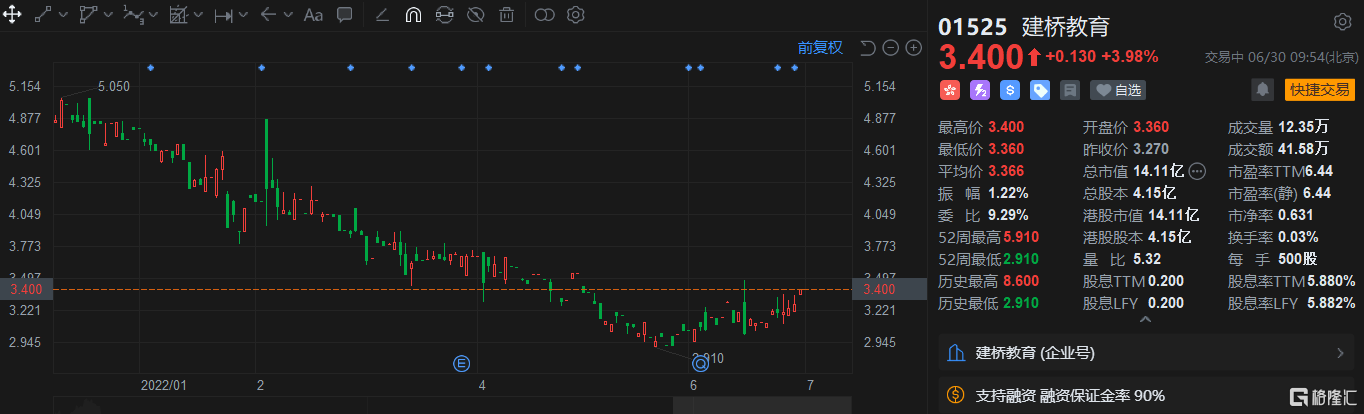Toggle hide all drawings eye icon
Screen dimensions: 1364x414
point(476,15)
